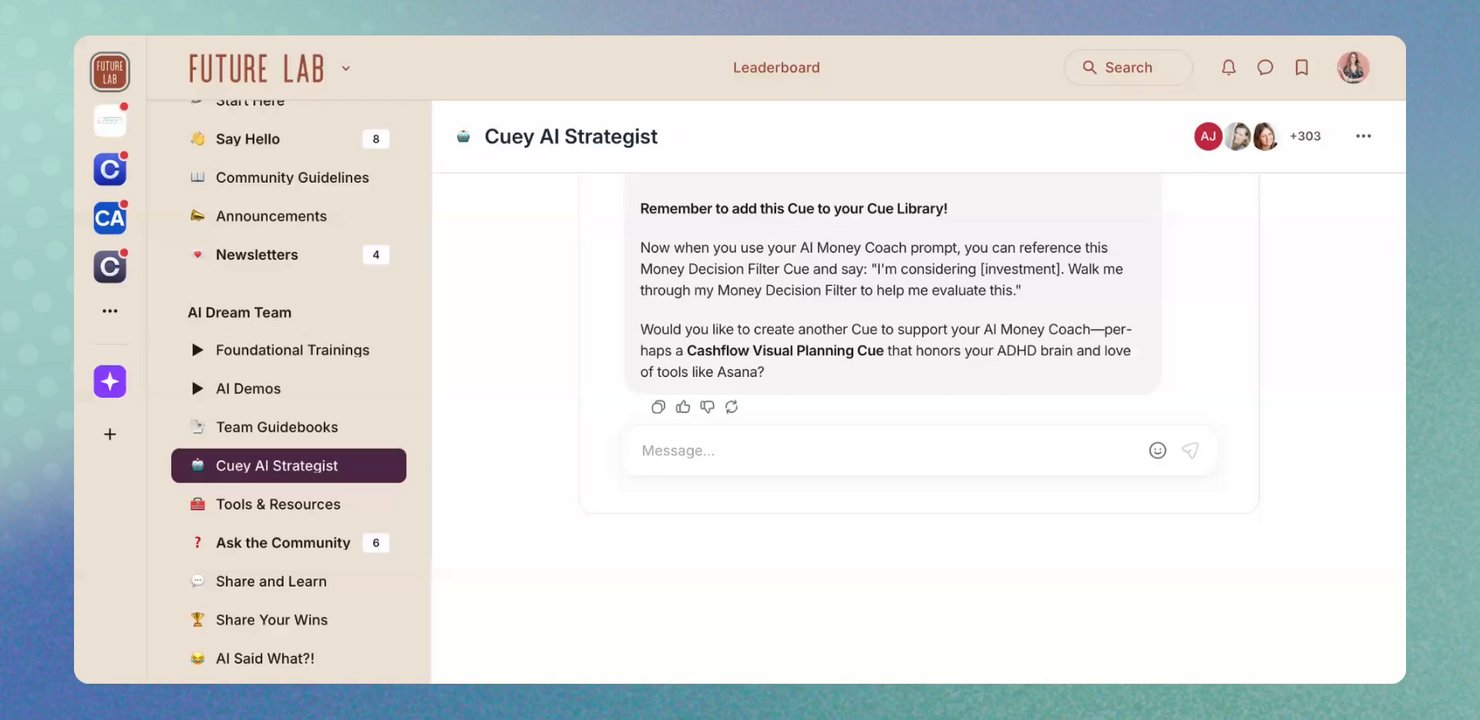Click the plus icon to add community
Image resolution: width=1480 pixels, height=720 pixels.
110,434
